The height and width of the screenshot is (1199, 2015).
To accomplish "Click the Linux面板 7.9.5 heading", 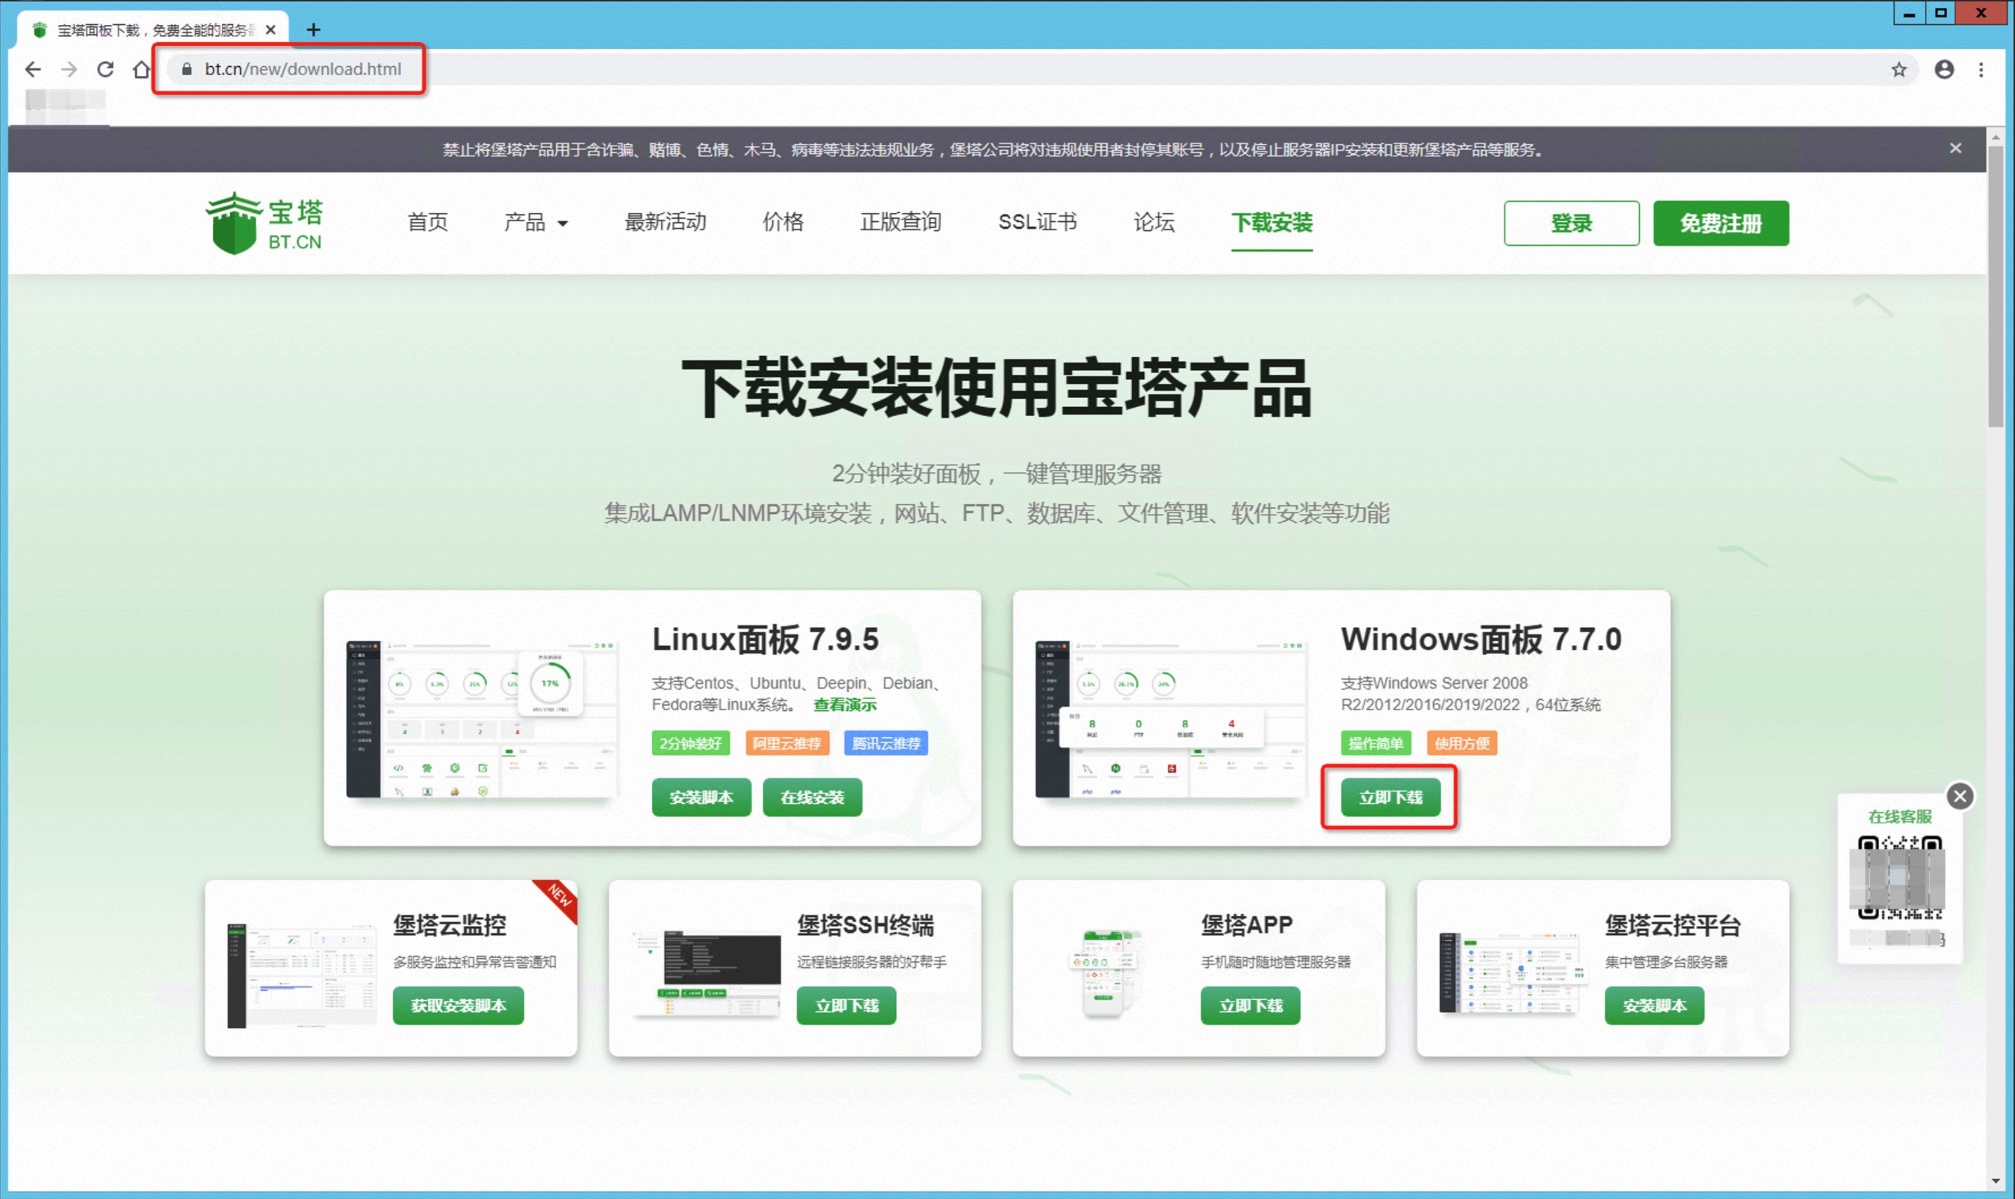I will [x=765, y=638].
